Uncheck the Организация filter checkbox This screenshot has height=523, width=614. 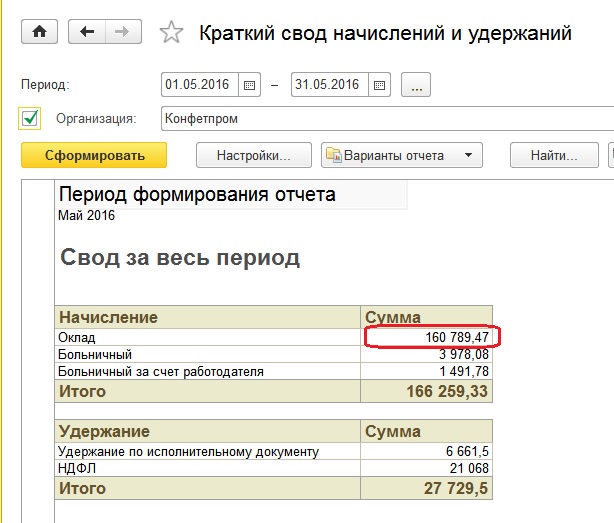pos(30,118)
